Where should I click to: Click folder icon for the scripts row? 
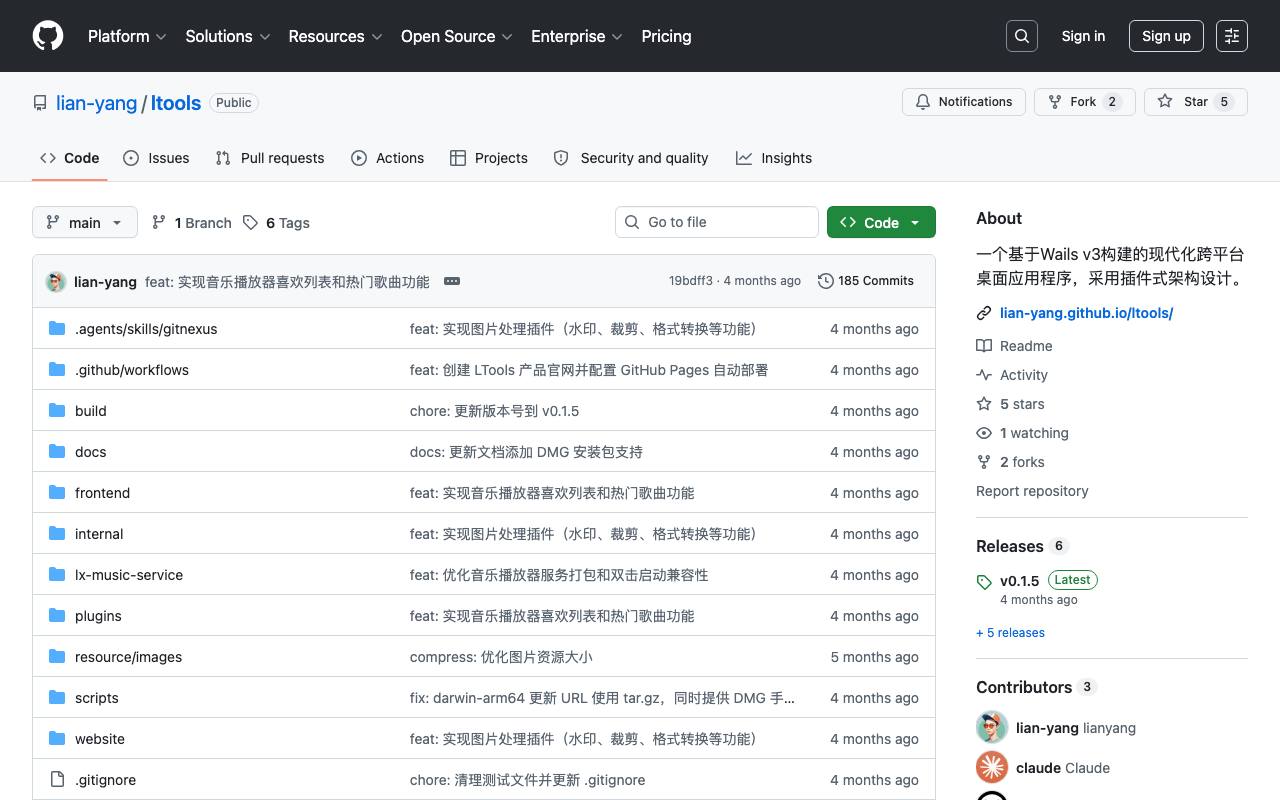[x=57, y=697]
